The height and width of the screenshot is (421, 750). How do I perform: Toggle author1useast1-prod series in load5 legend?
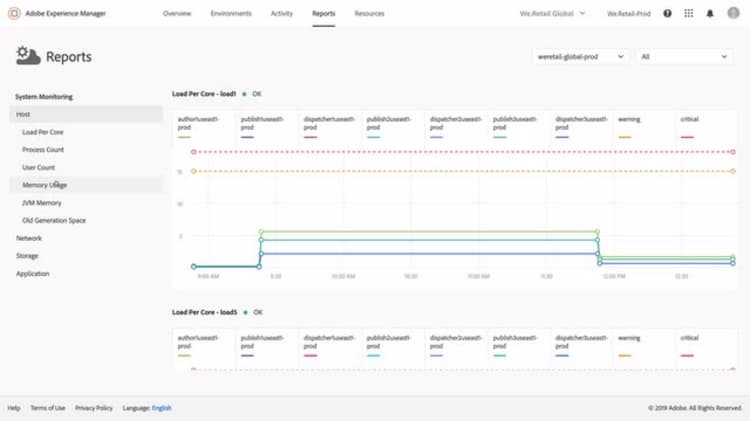(203, 346)
